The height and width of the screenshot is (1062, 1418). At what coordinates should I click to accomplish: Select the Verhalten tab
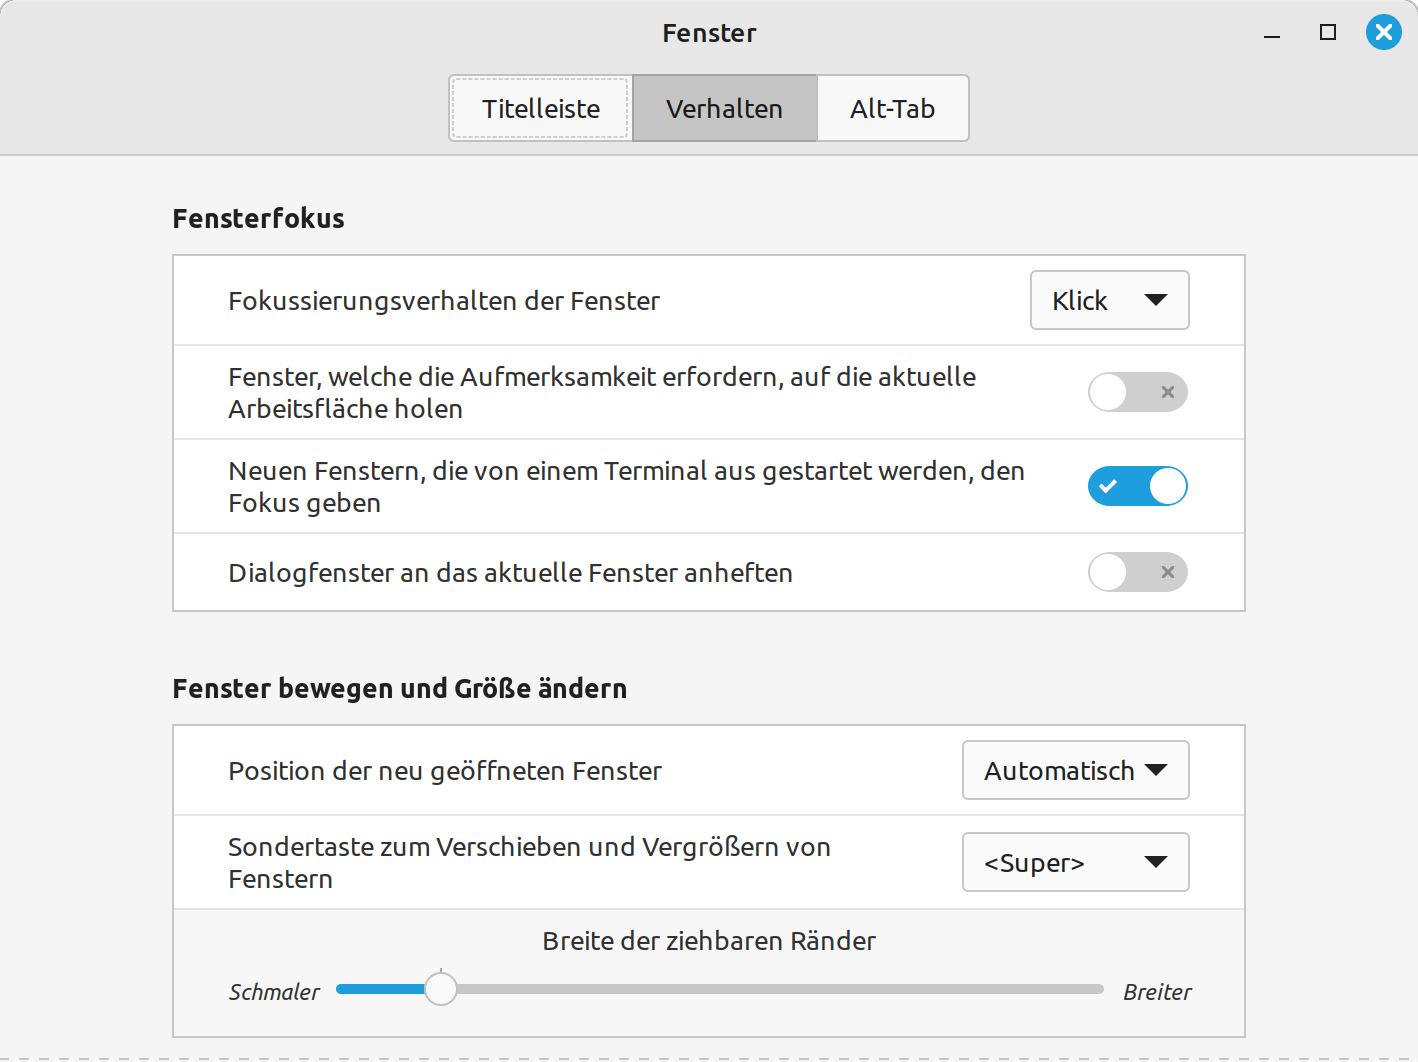coord(724,108)
